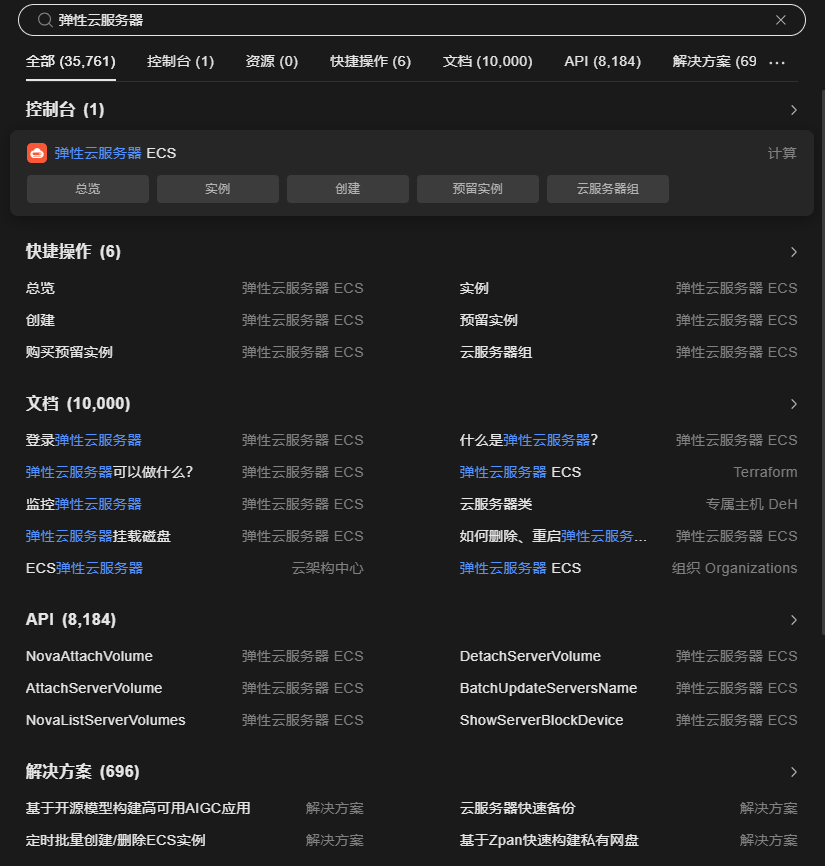The width and height of the screenshot is (825, 866).
Task: Click the 控制台 (1) section heading
Action: [x=65, y=110]
